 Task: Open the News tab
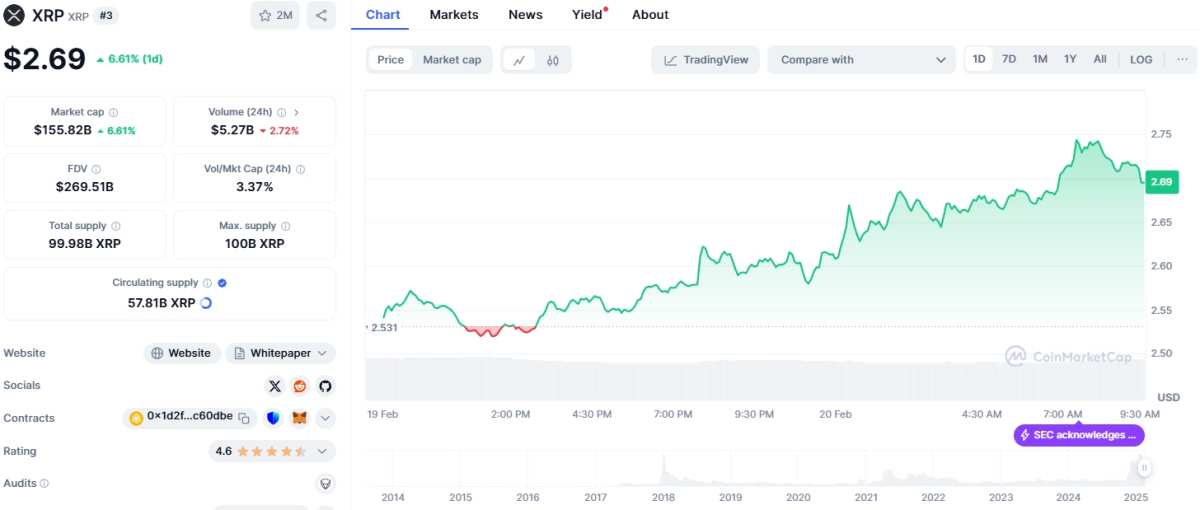click(525, 15)
